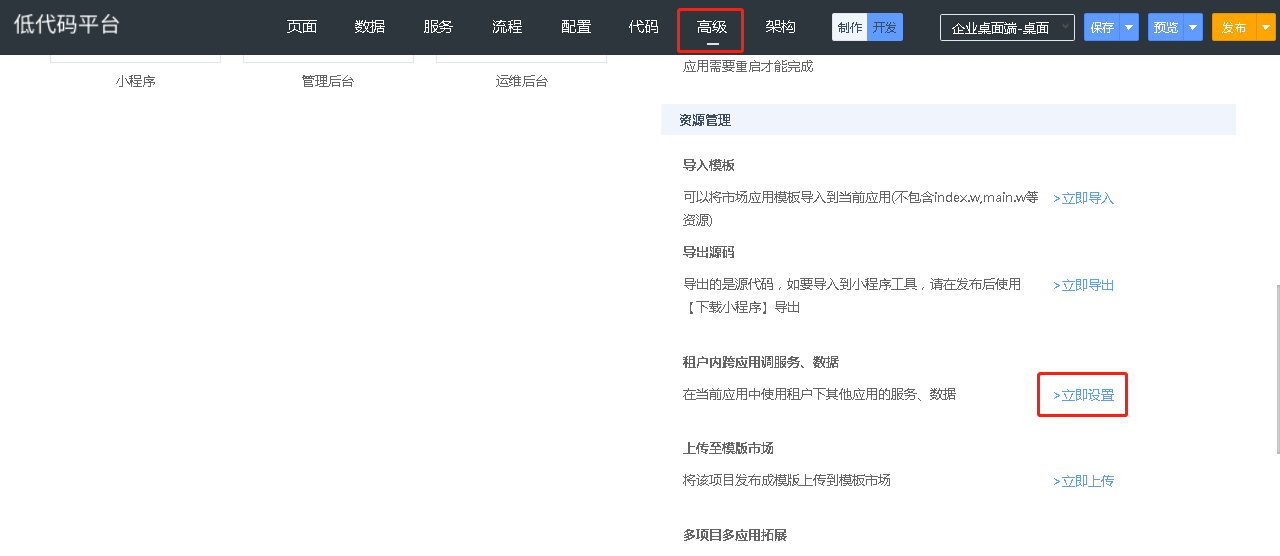Expand the arrow next to 发布
This screenshot has height=556, width=1280.
tap(1265, 28)
